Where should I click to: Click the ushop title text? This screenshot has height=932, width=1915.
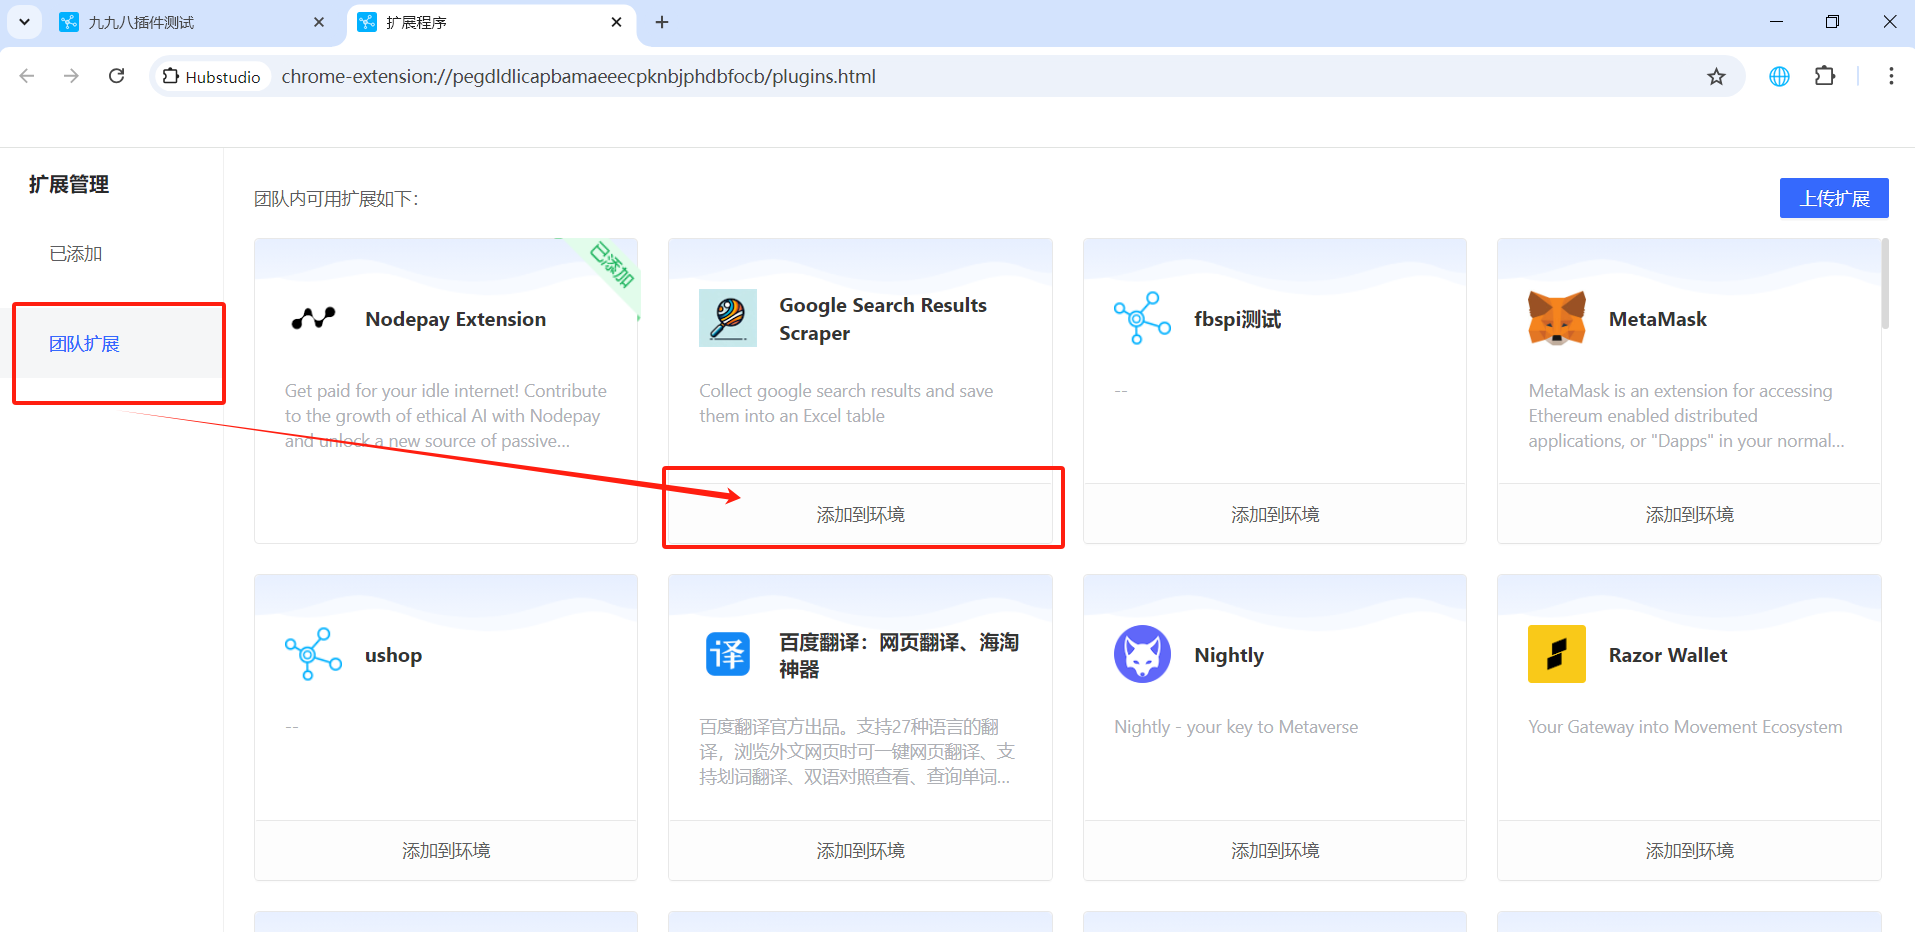[x=393, y=655]
